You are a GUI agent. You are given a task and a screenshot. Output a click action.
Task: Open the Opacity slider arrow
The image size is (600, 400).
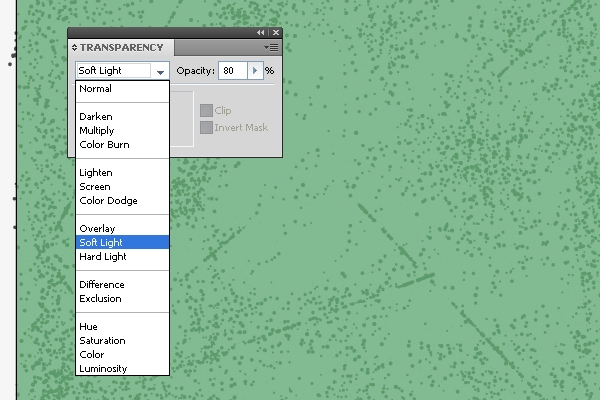click(255, 71)
